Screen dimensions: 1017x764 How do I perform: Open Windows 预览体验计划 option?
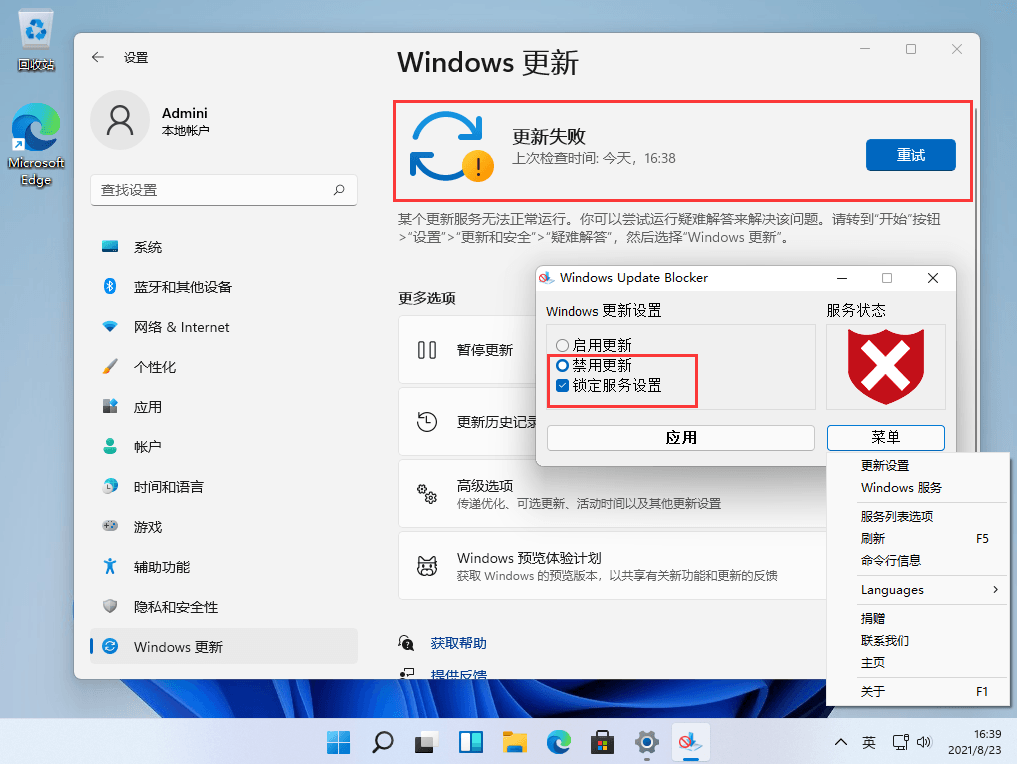(x=612, y=566)
